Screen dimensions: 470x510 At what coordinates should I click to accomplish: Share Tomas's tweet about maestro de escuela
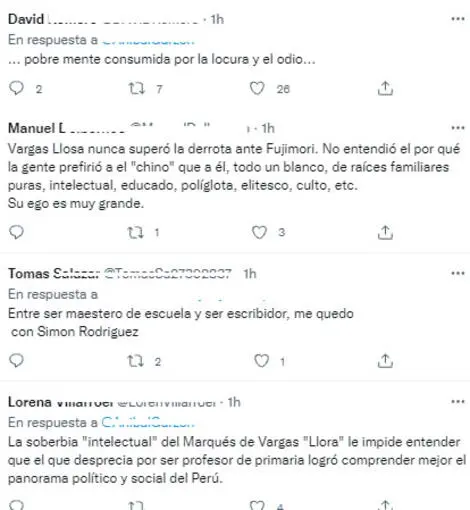coord(385,361)
